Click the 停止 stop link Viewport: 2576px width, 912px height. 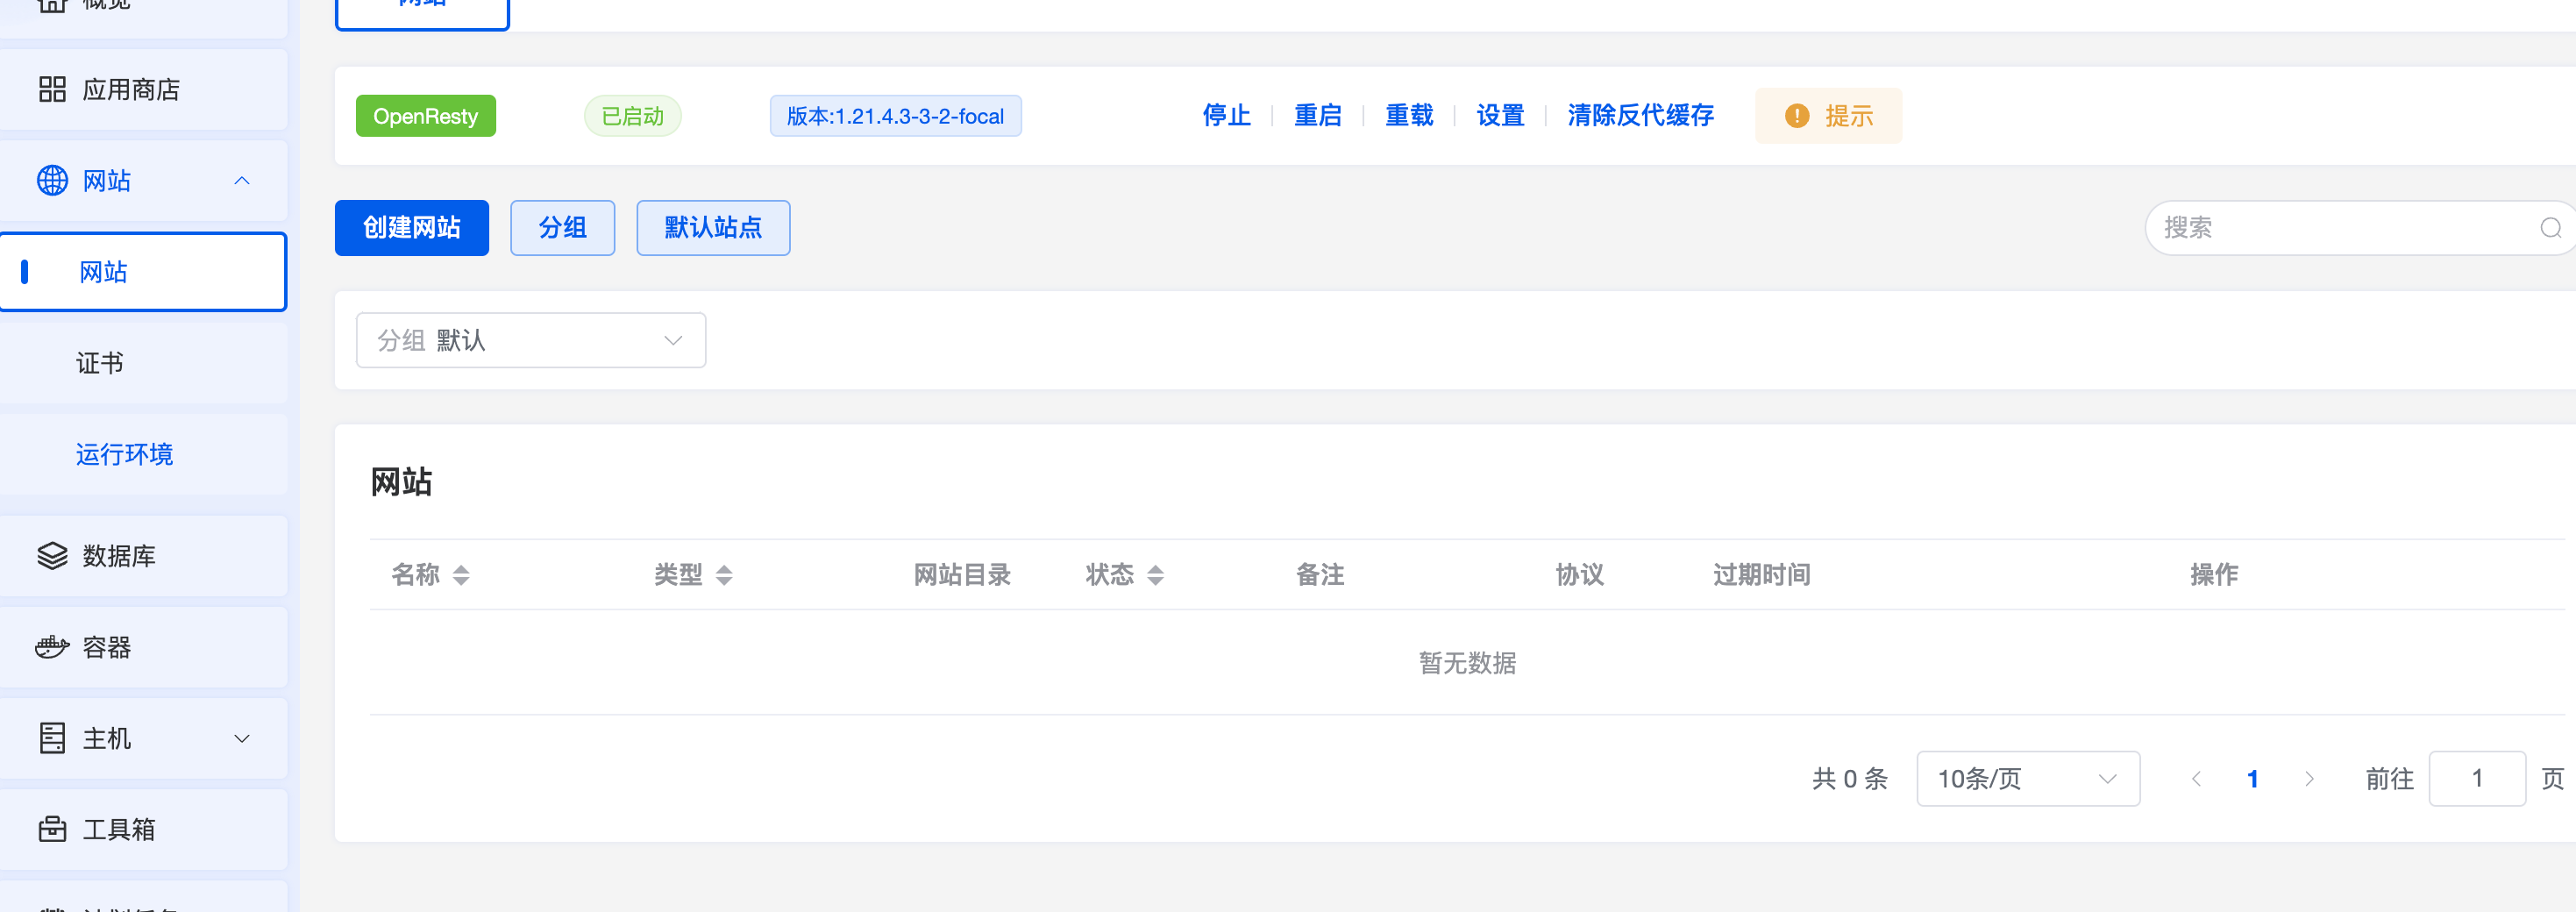[x=1227, y=116]
